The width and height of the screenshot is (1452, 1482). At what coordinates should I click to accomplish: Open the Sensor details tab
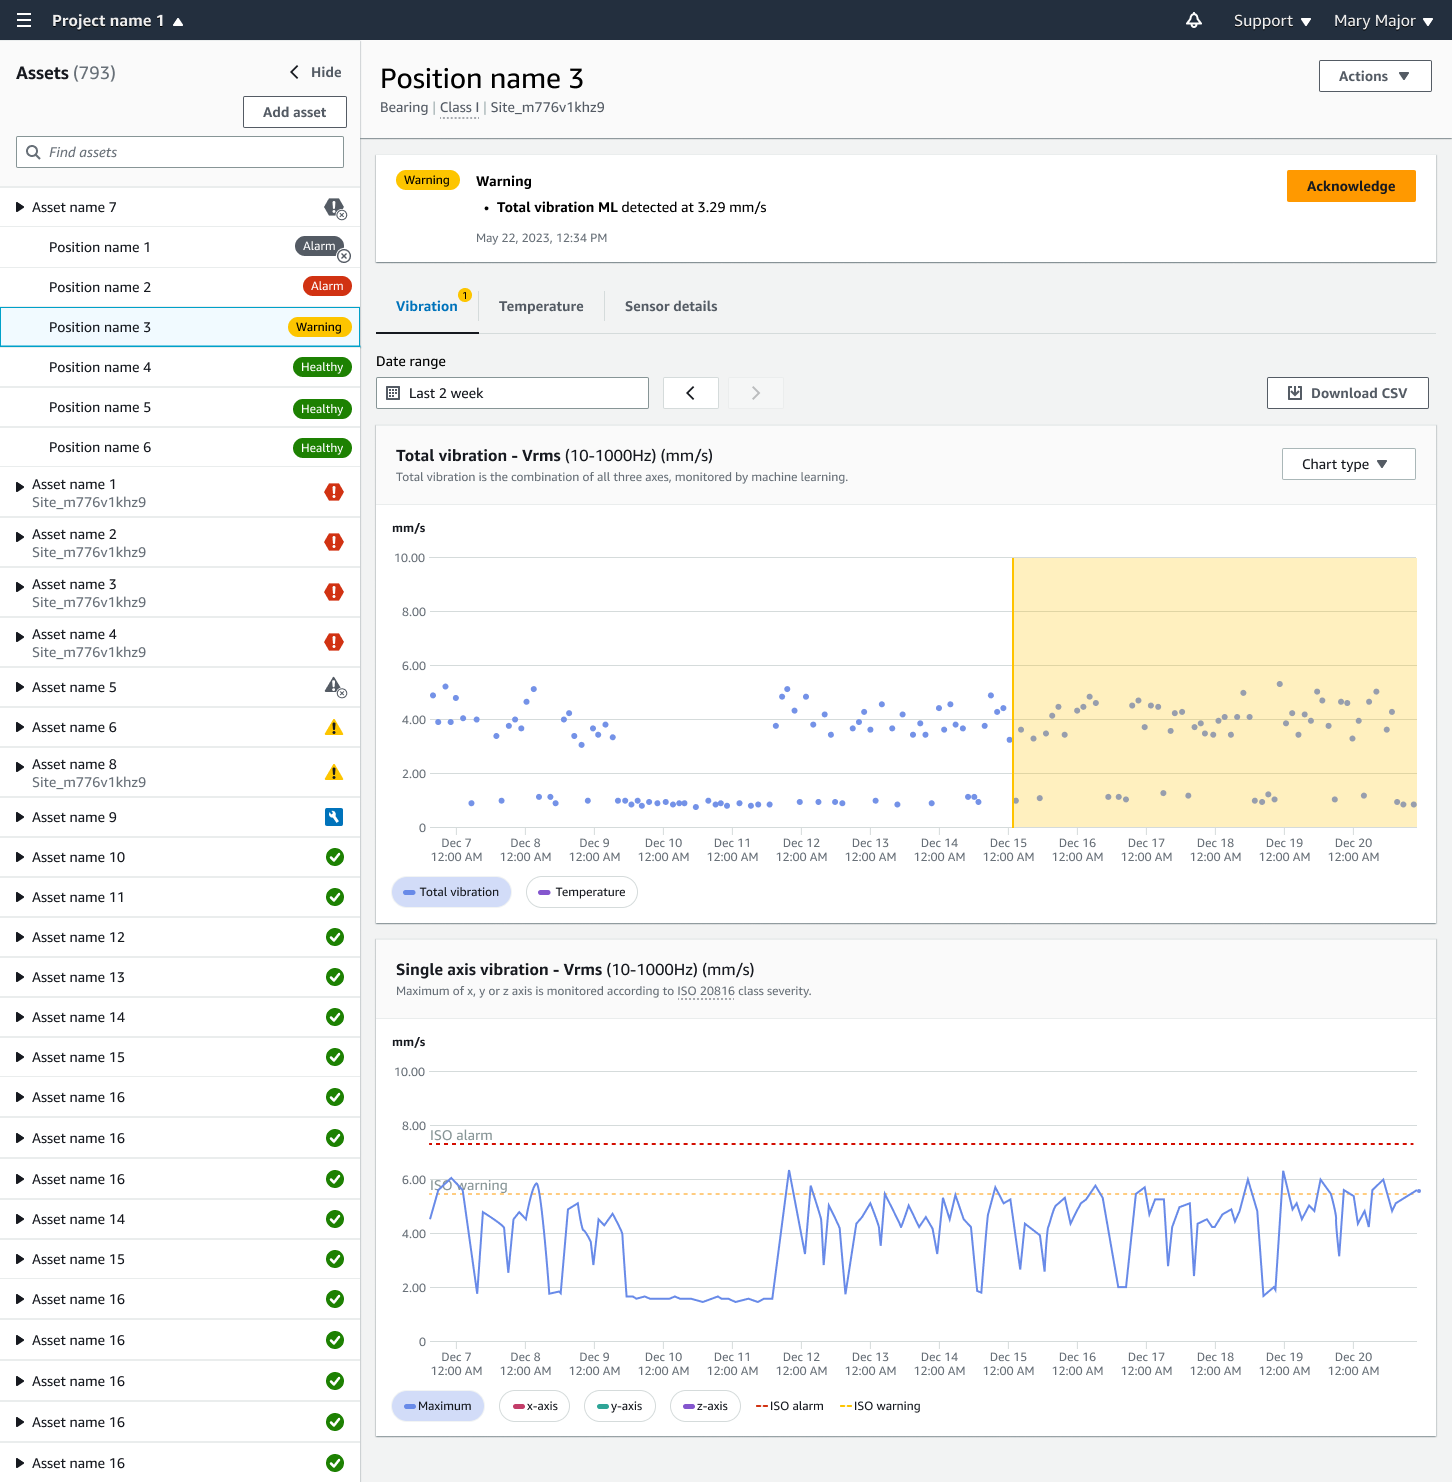670,306
